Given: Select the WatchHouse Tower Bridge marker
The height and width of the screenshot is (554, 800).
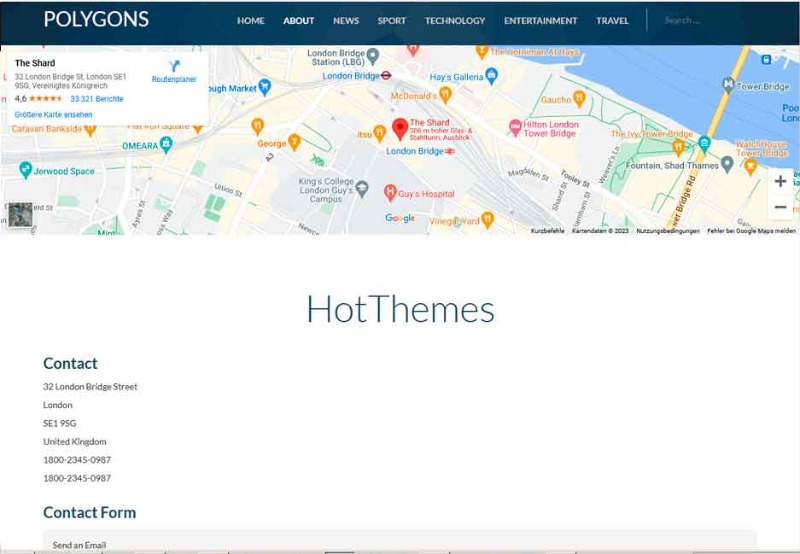Looking at the screenshot, I should click(750, 166).
